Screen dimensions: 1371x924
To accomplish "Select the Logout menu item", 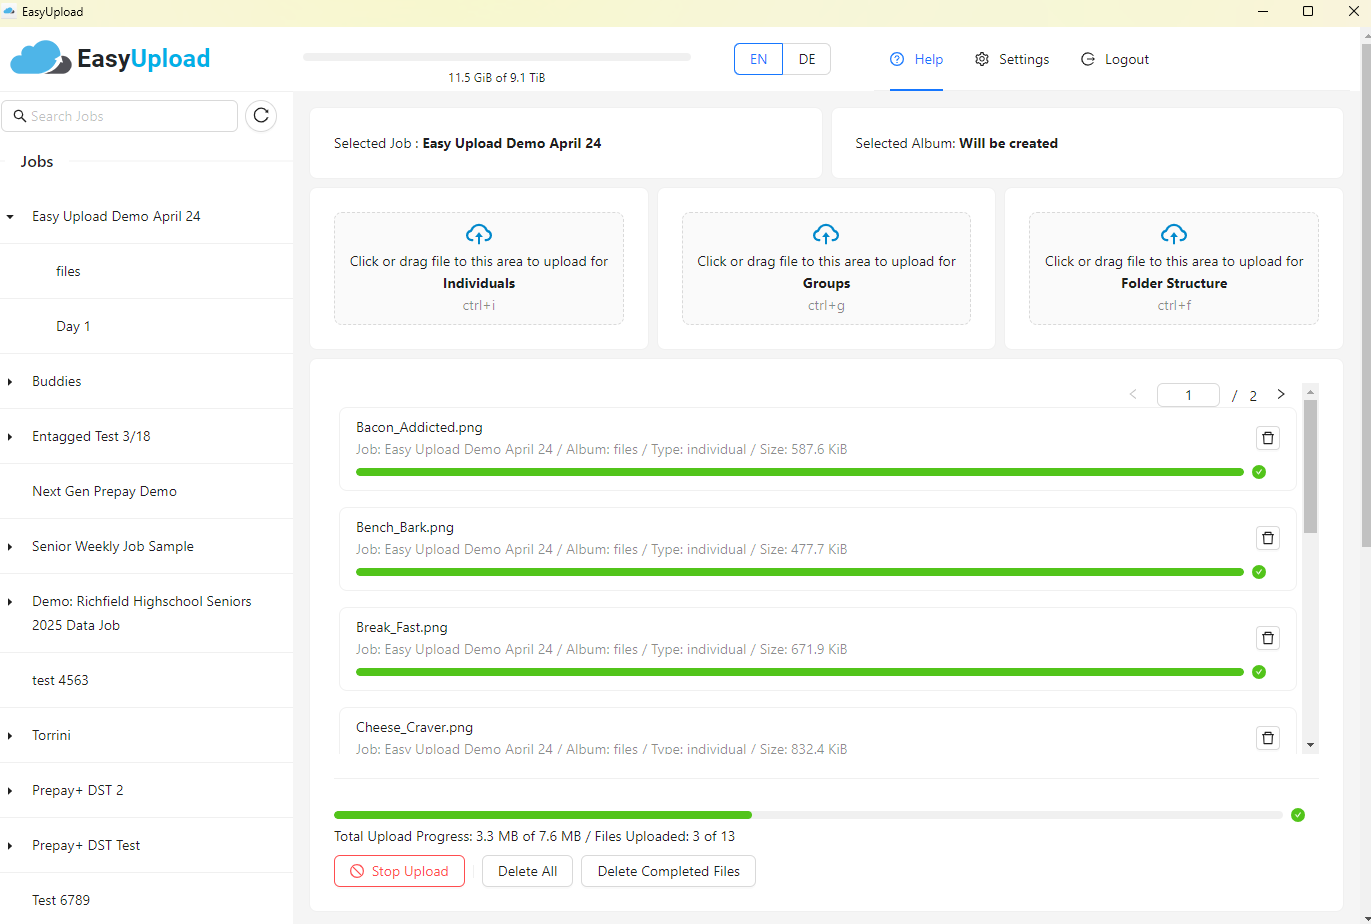I will pos(1115,59).
